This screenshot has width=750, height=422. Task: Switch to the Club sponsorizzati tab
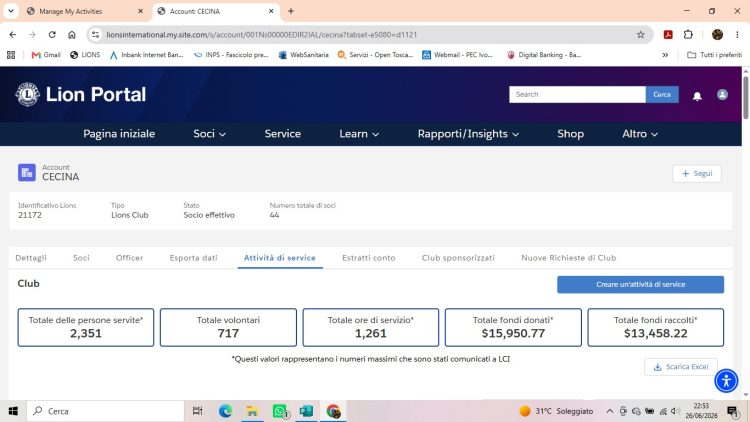(x=458, y=258)
